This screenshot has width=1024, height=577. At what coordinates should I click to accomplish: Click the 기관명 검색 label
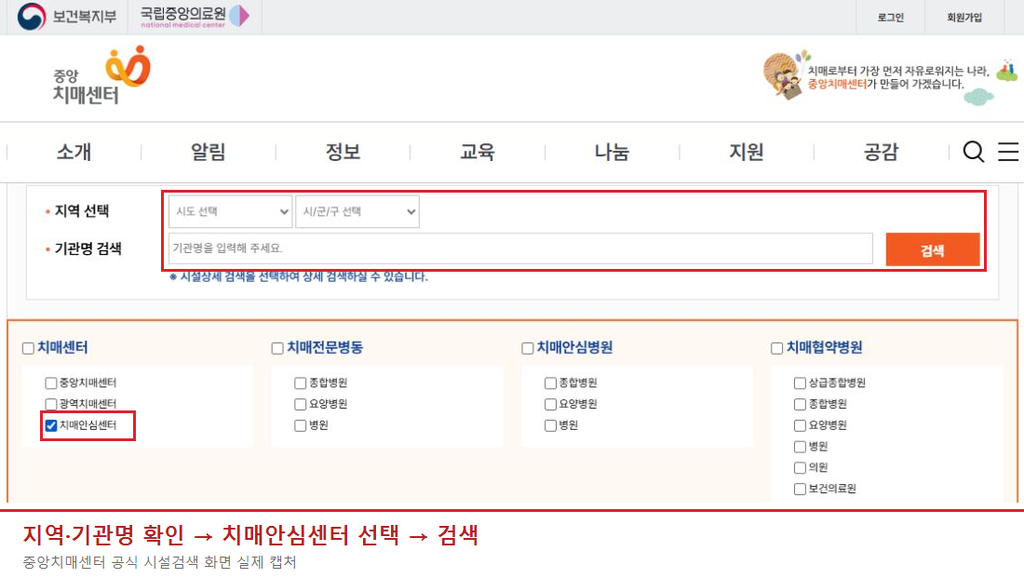coord(88,249)
